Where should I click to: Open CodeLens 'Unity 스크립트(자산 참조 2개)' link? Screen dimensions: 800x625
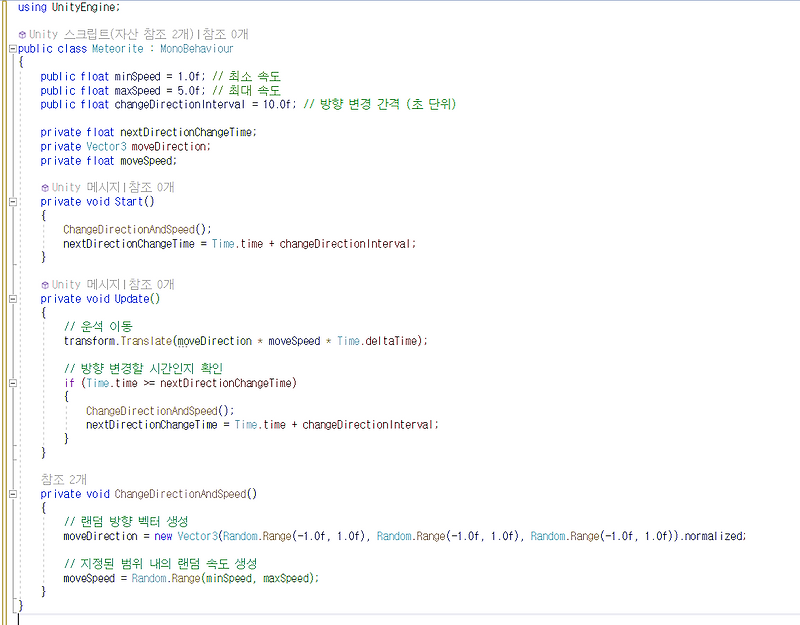(111, 34)
